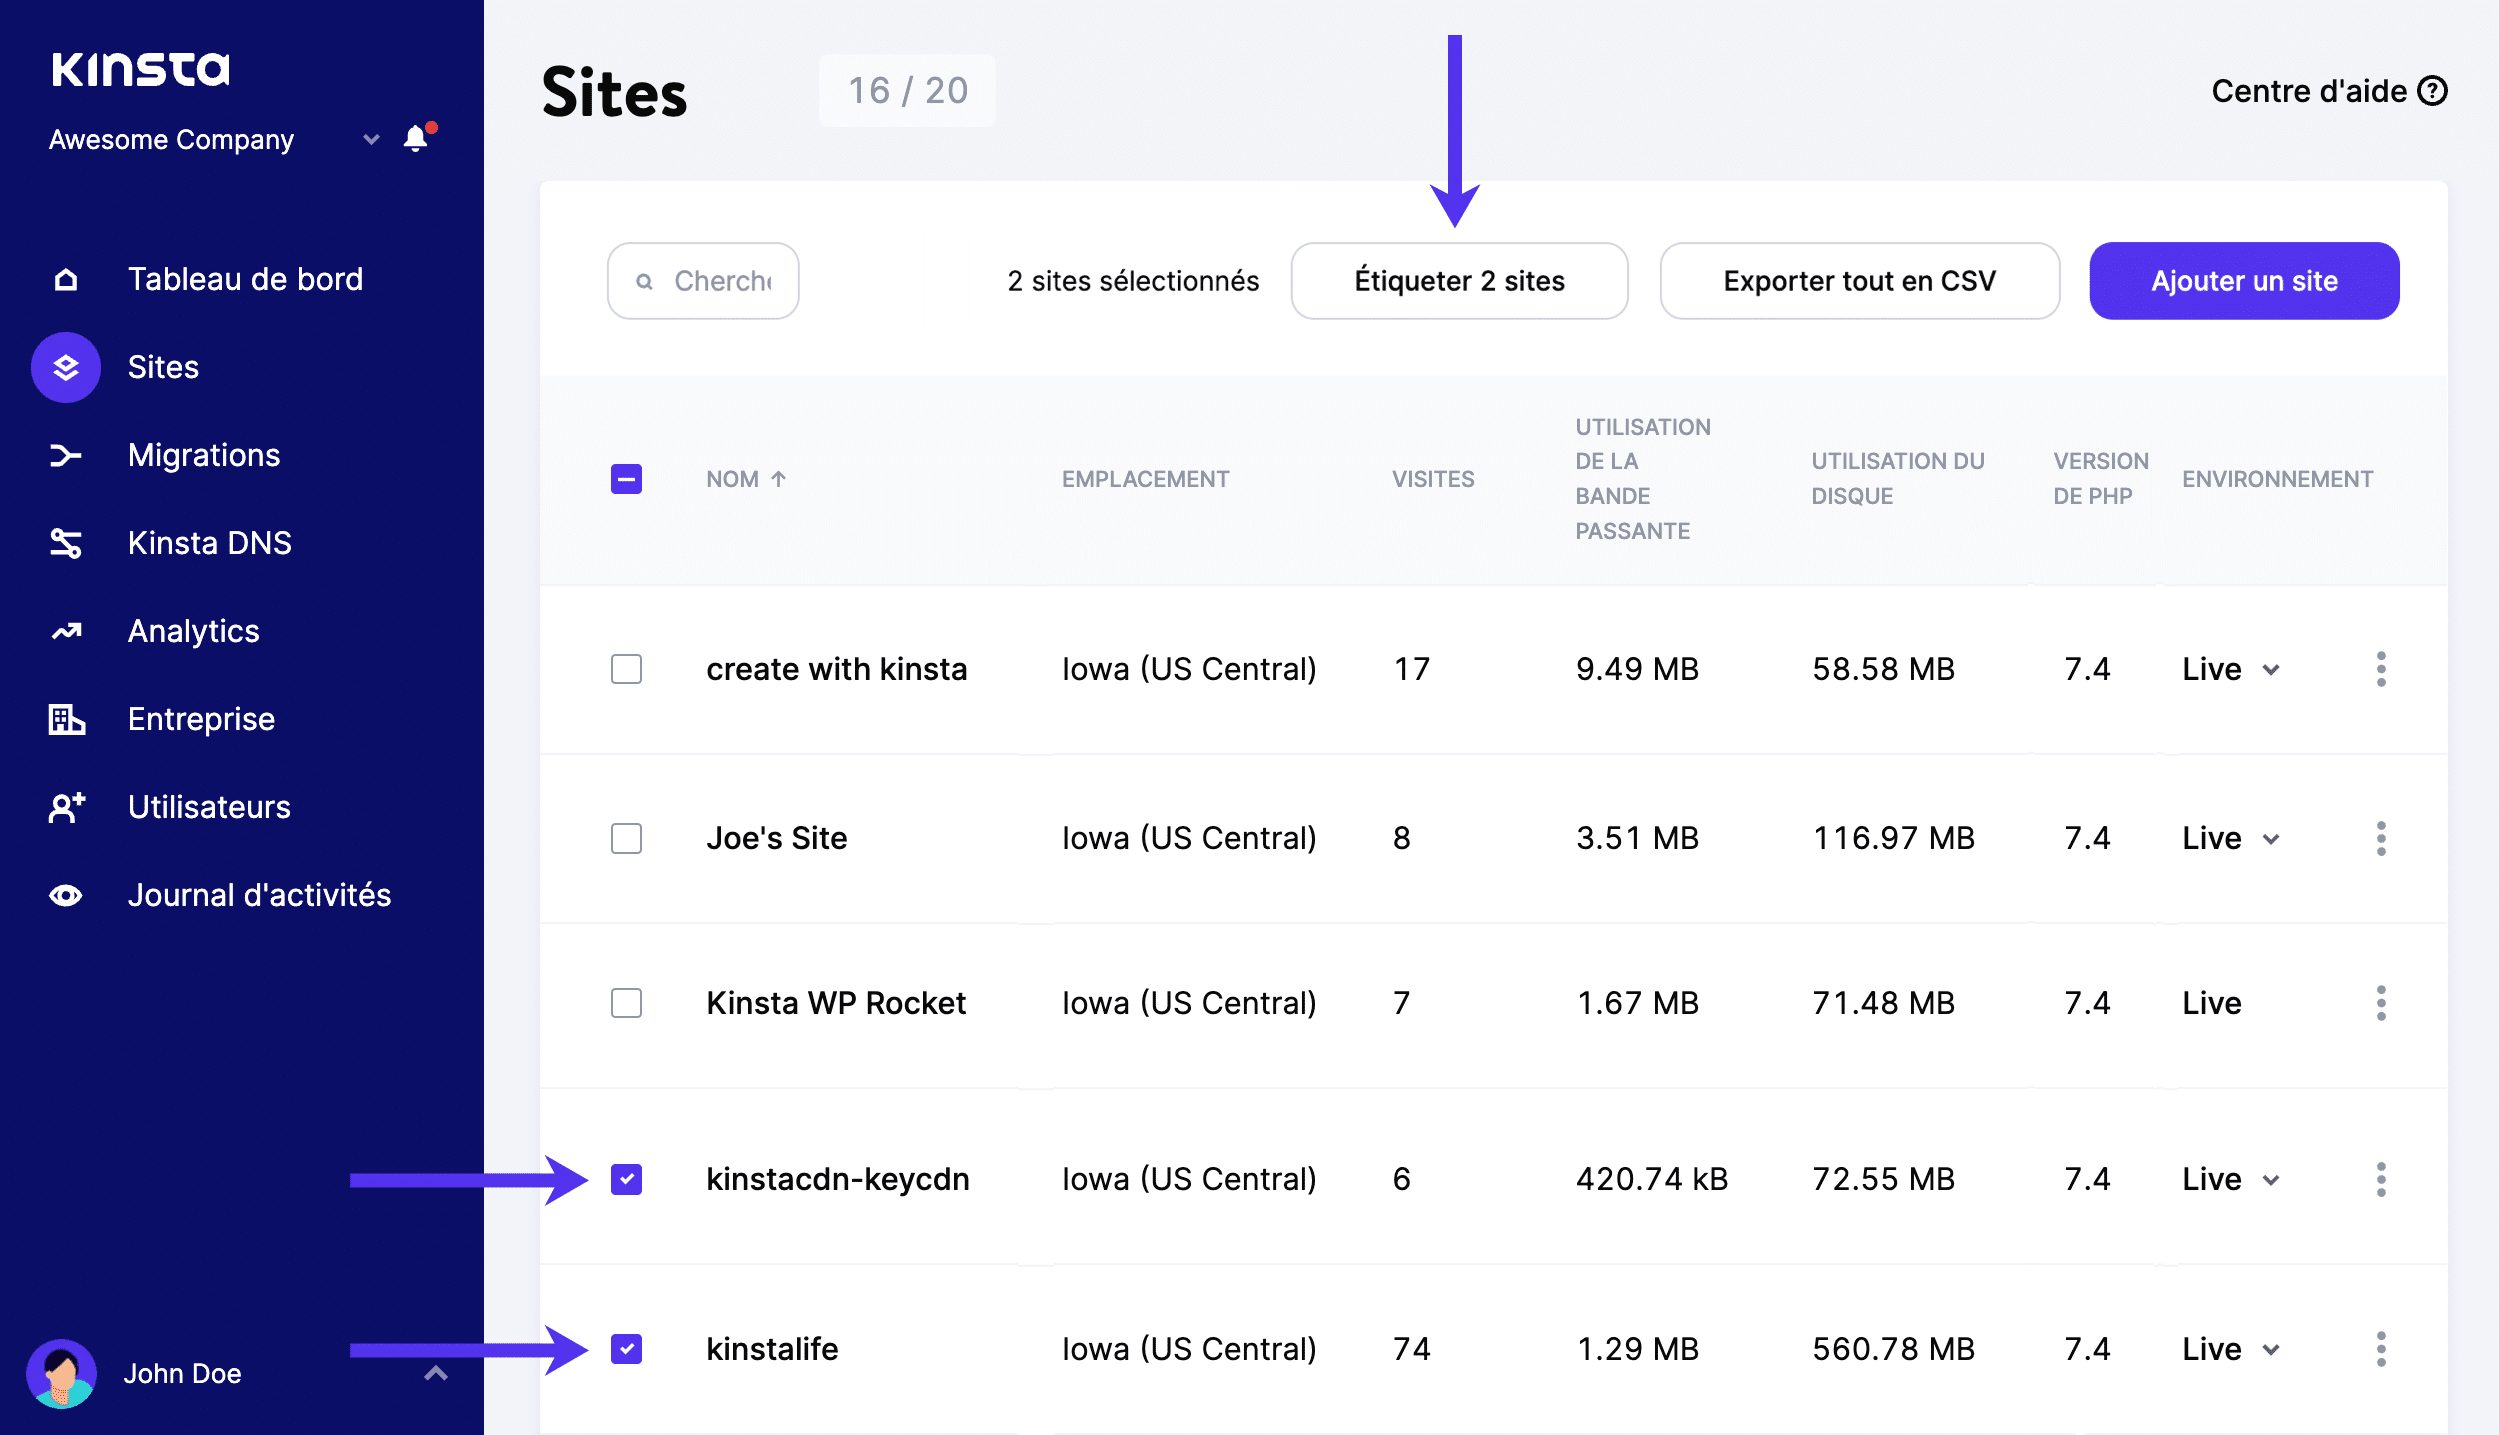This screenshot has width=2499, height=1435.
Task: Click the Migrations arrow icon in sidebar
Action: pyautogui.click(x=66, y=456)
